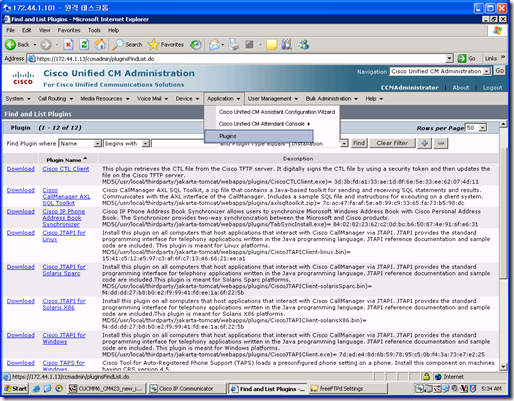The height and width of the screenshot is (401, 514).
Task: Click Show Desktop quick launch icon
Action: click(x=48, y=389)
